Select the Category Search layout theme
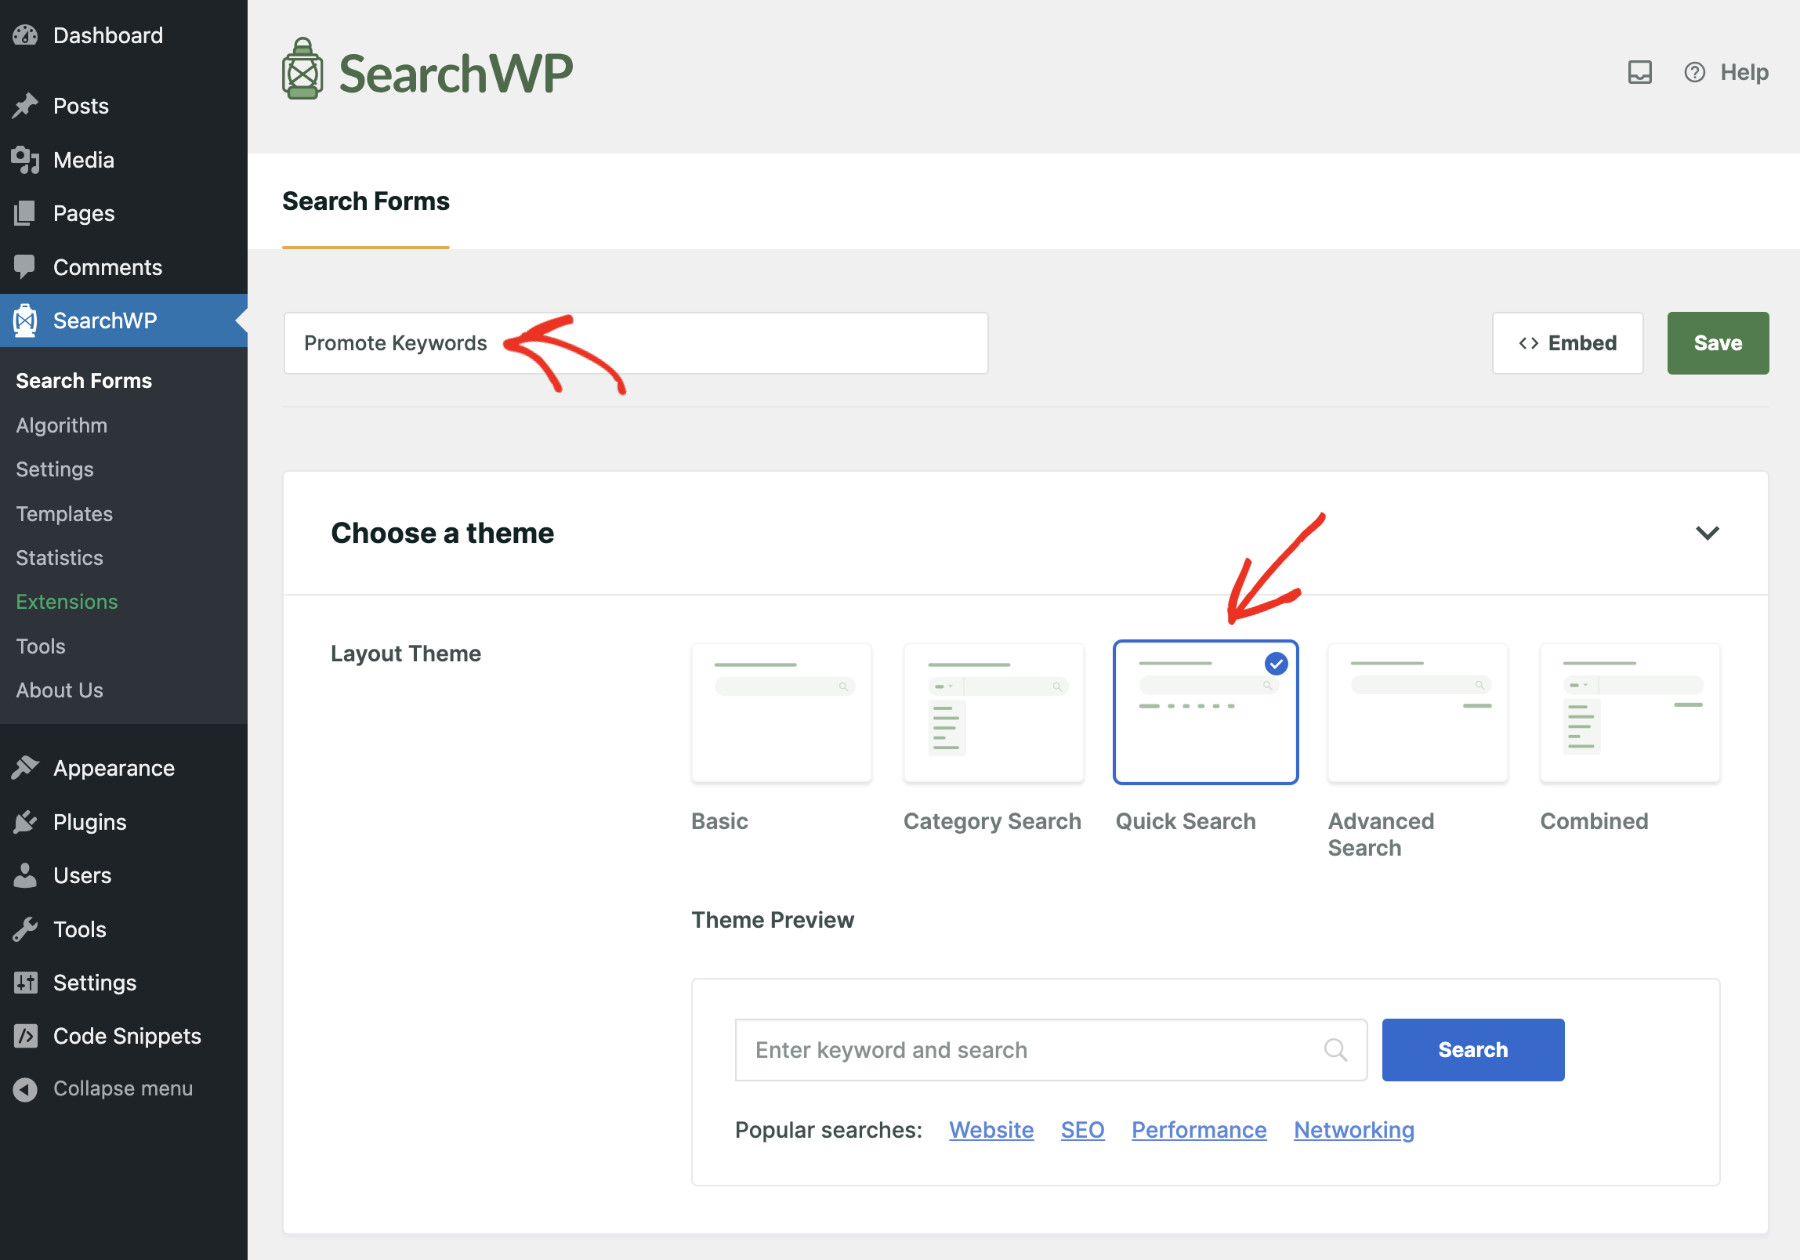1800x1260 pixels. tap(993, 712)
